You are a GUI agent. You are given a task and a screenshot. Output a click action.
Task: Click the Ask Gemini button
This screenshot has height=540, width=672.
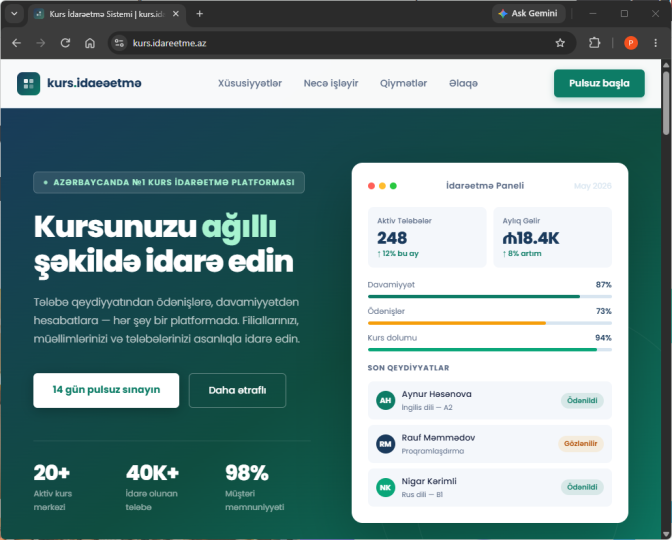coord(528,14)
